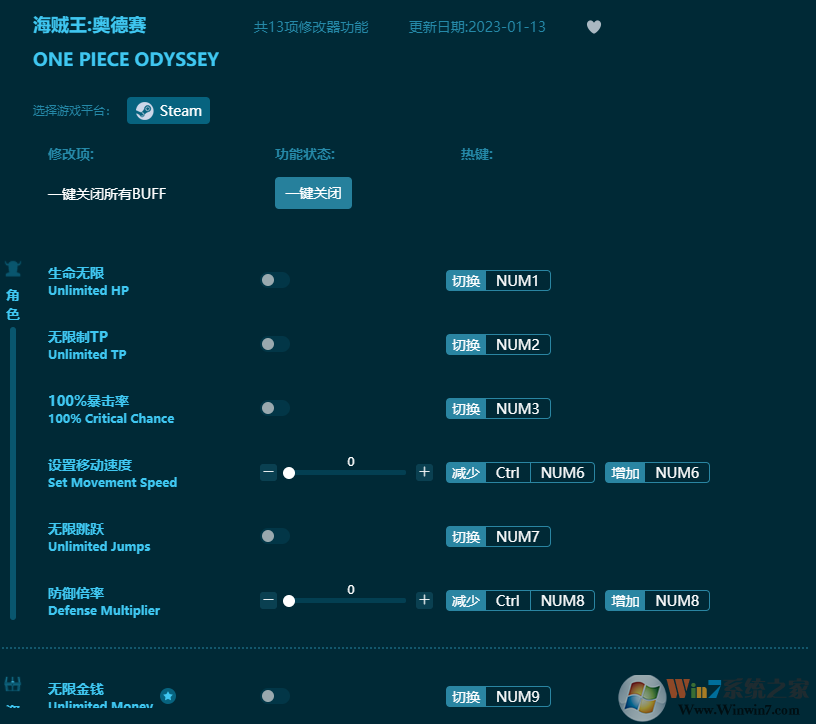Click minus button for Defense Multiplier
Viewport: 816px width, 724px height.
tap(269, 600)
